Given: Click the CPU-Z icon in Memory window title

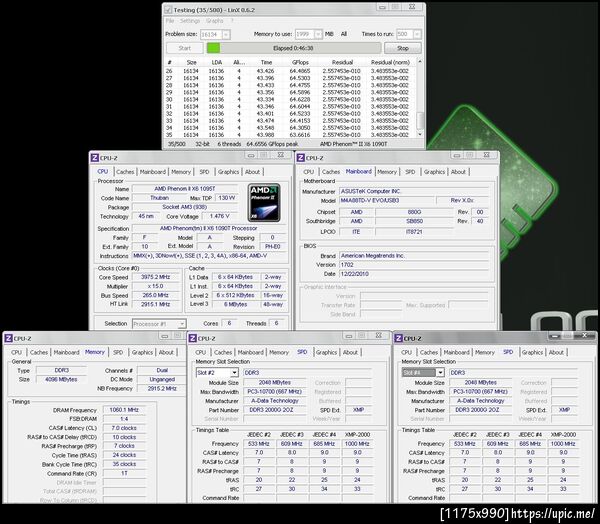Looking at the screenshot, I should click(8, 338).
